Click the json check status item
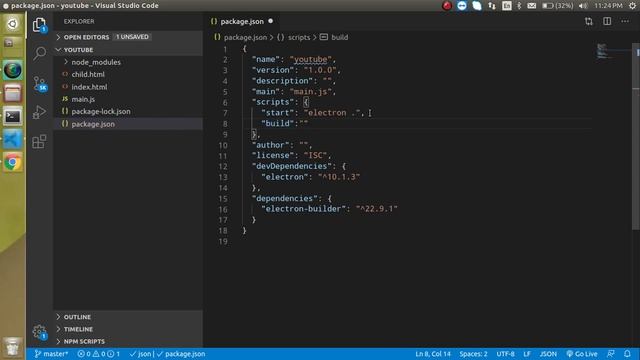 (x=140, y=354)
